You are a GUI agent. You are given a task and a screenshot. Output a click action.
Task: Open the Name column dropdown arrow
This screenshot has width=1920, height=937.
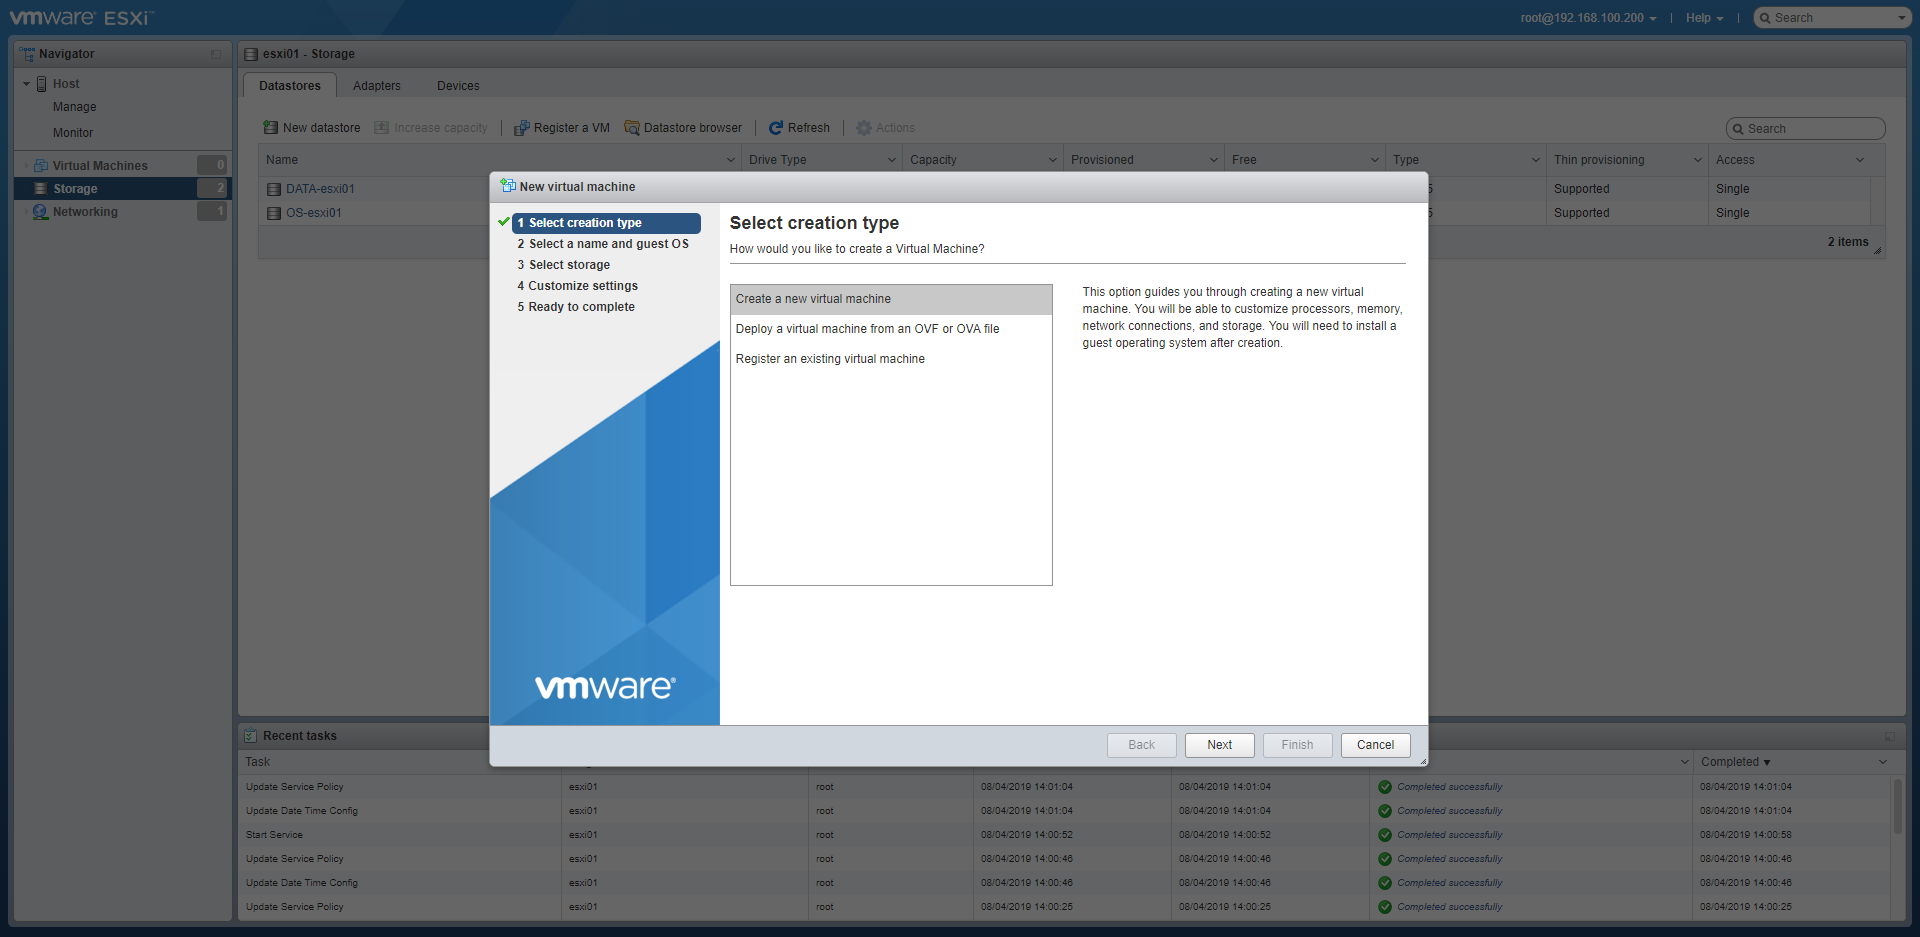tap(730, 160)
